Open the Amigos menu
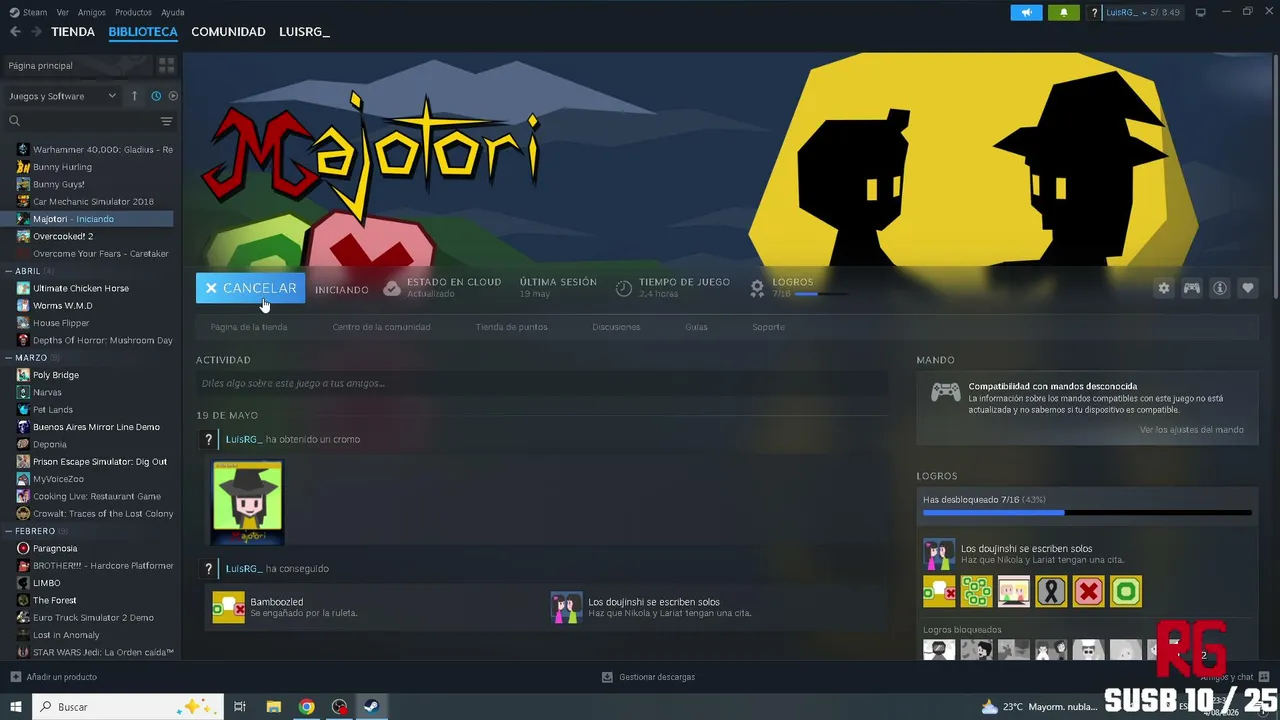Viewport: 1280px width, 720px height. [92, 12]
